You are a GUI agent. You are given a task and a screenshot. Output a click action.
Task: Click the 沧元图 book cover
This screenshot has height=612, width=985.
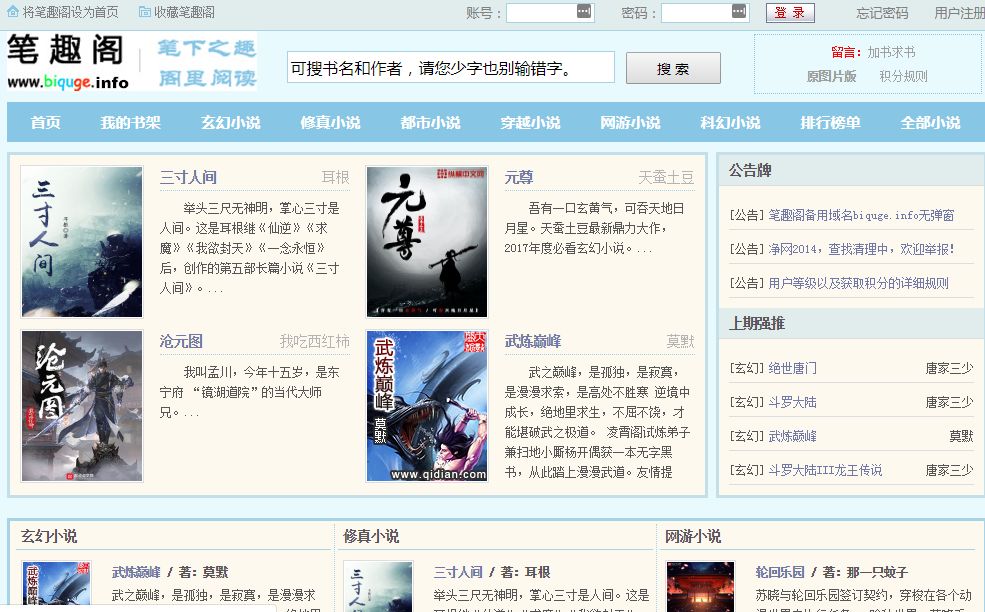coord(82,406)
